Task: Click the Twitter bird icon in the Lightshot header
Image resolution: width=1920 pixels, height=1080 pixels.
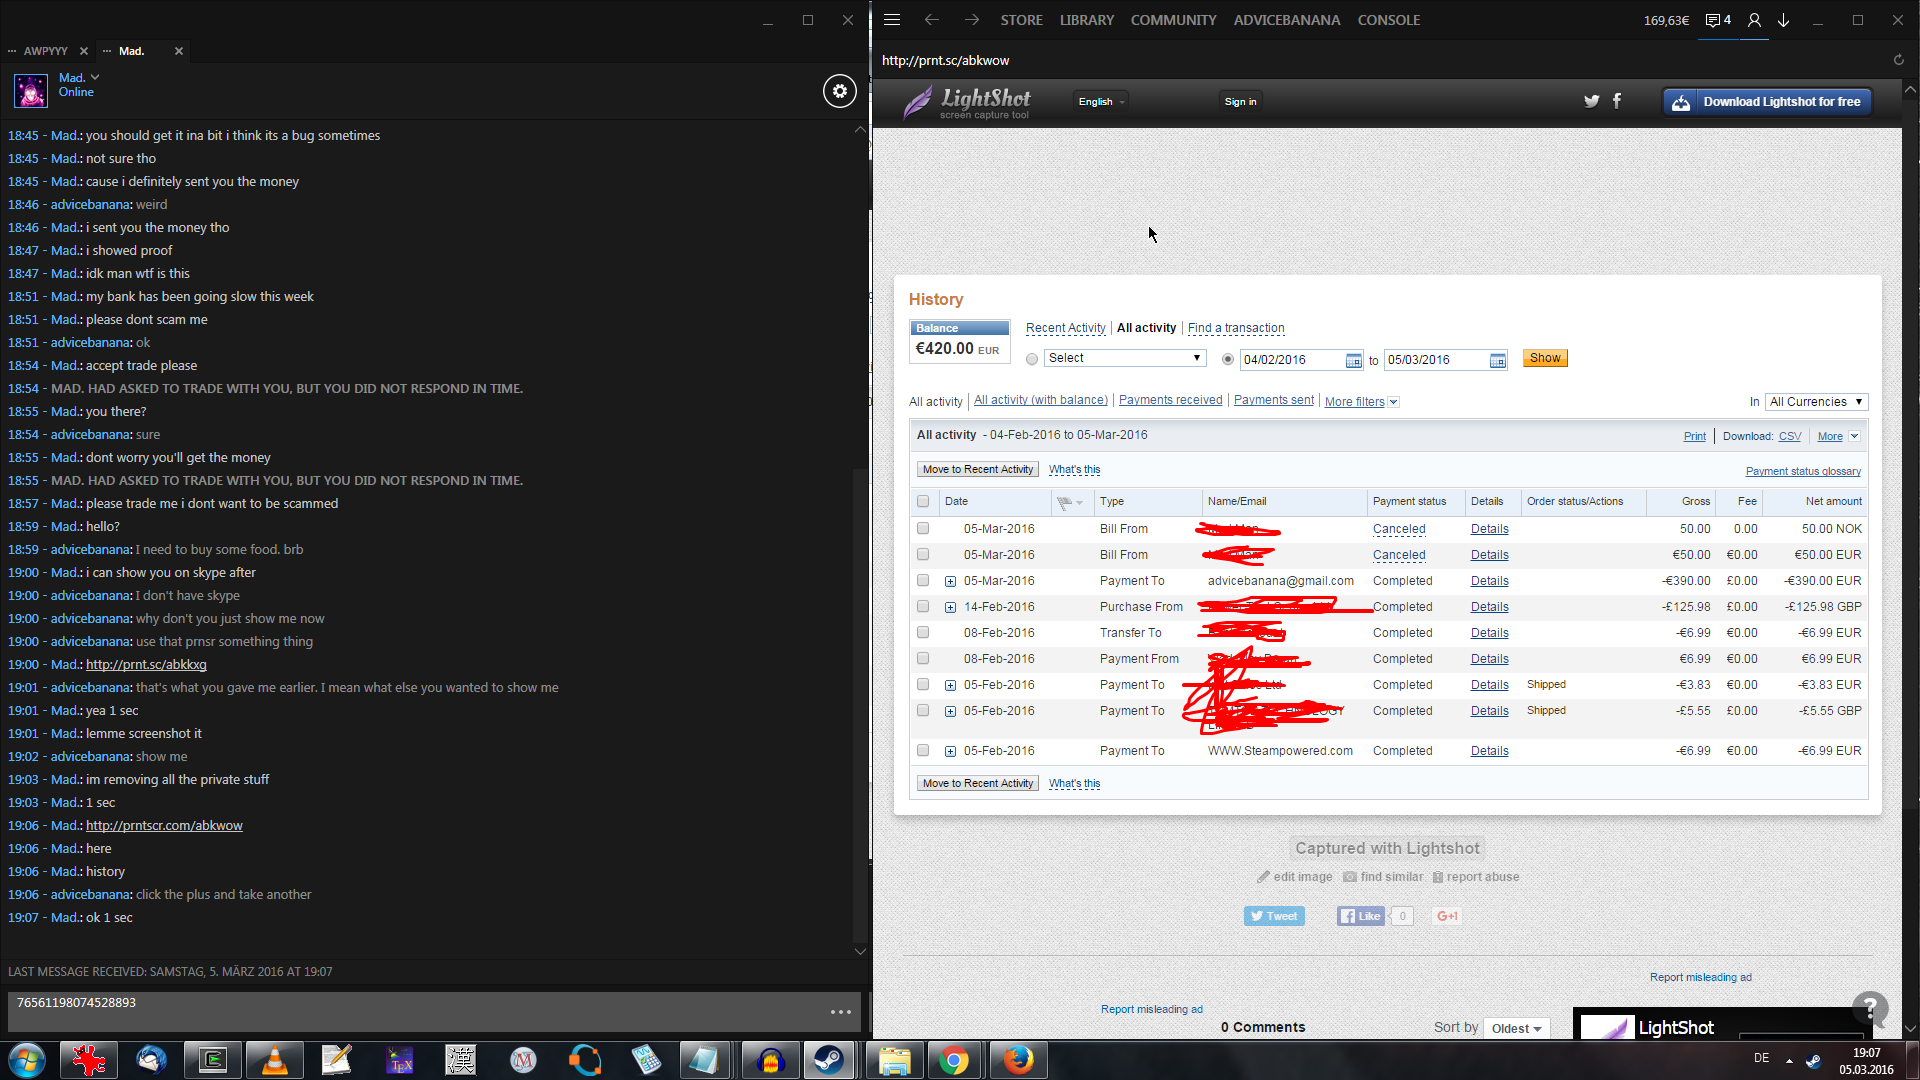Action: click(1591, 101)
